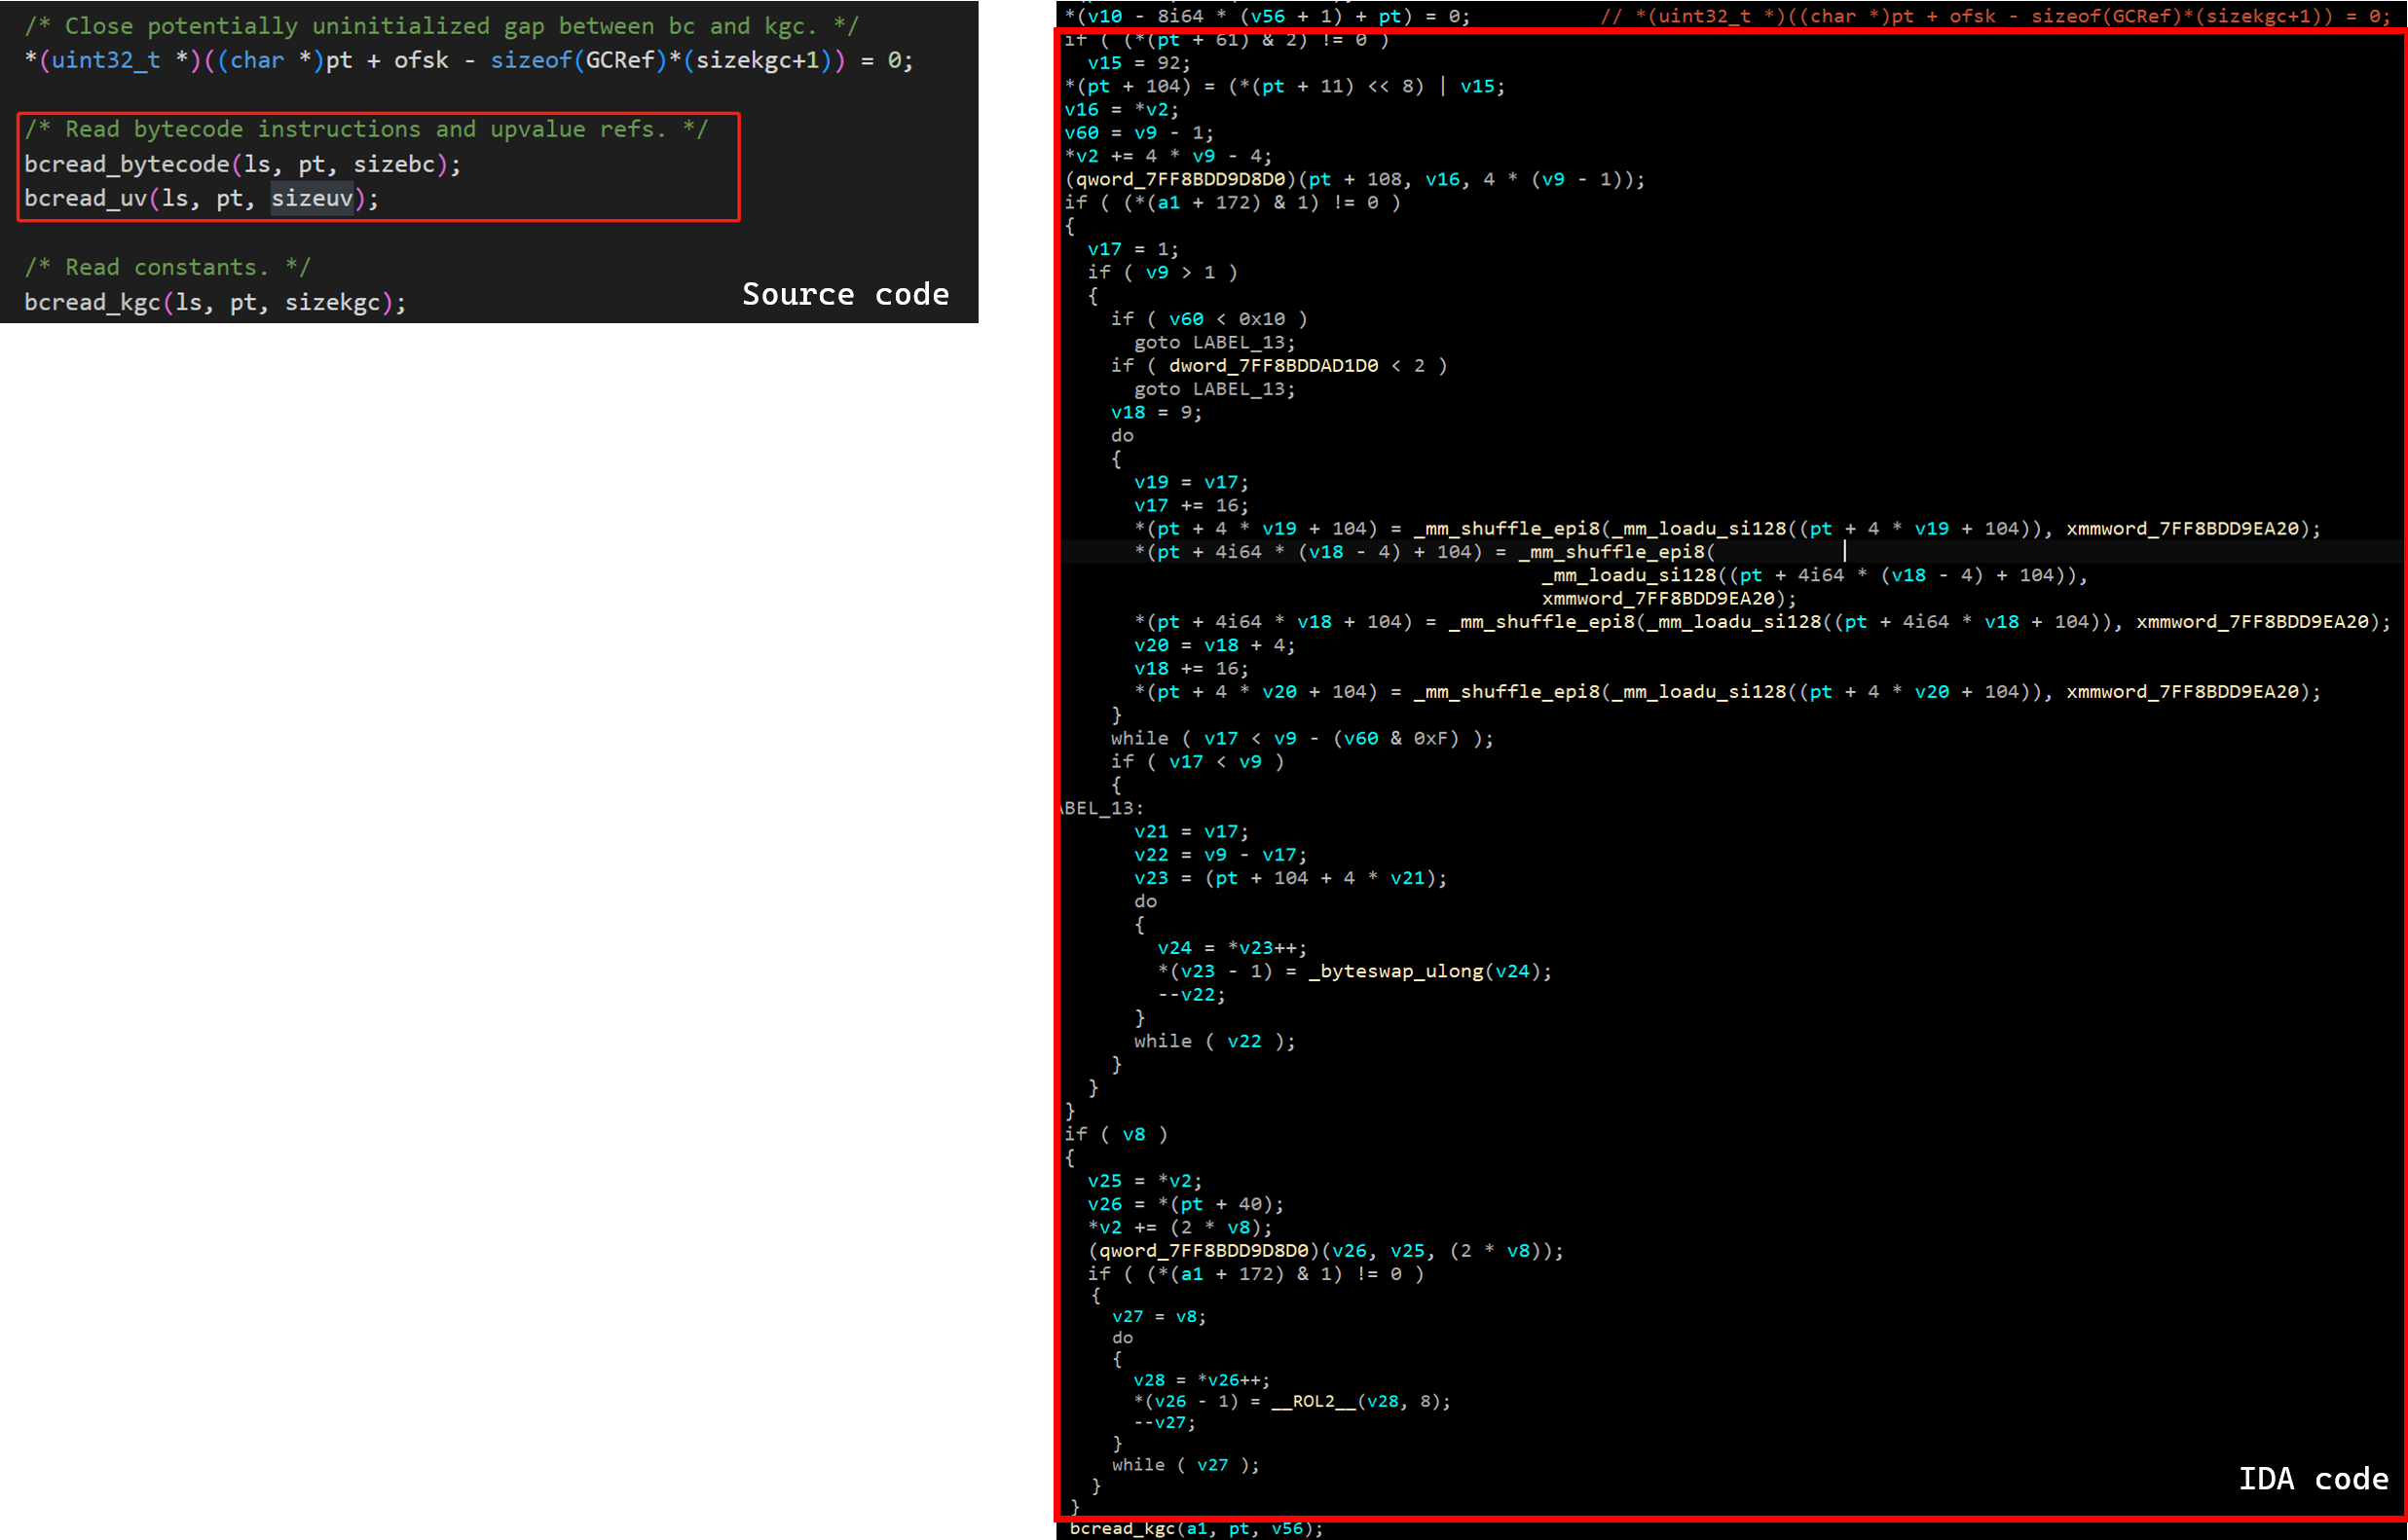The height and width of the screenshot is (1540, 2408).
Task: Select the line "v25 = *v2;"
Action: point(1145,1181)
